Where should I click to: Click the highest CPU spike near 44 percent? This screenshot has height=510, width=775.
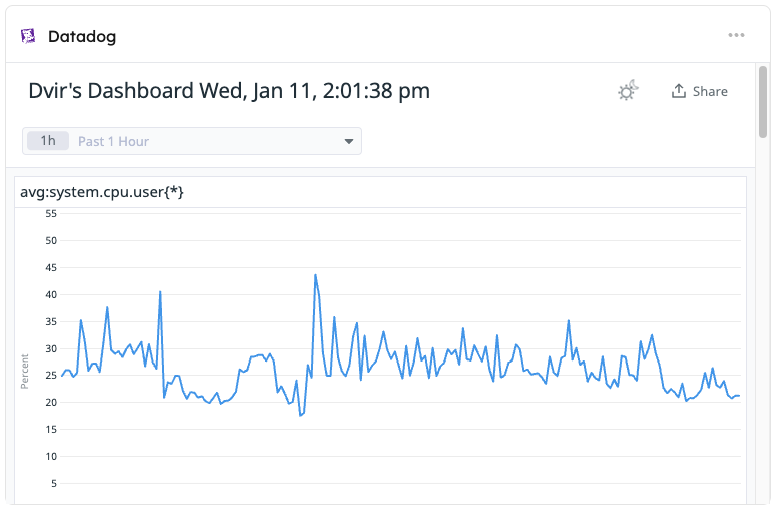click(315, 275)
